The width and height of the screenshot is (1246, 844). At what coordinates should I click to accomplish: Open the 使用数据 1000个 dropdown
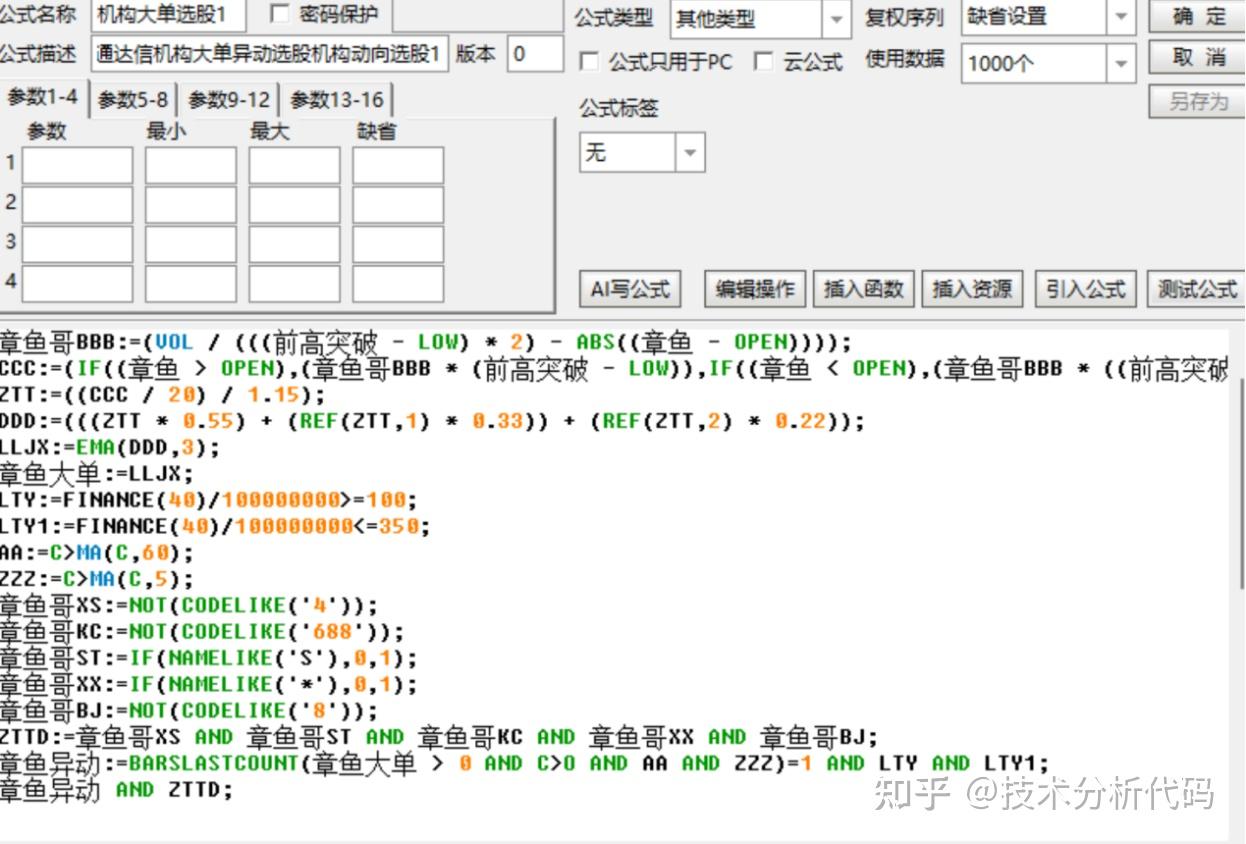coord(1121,64)
